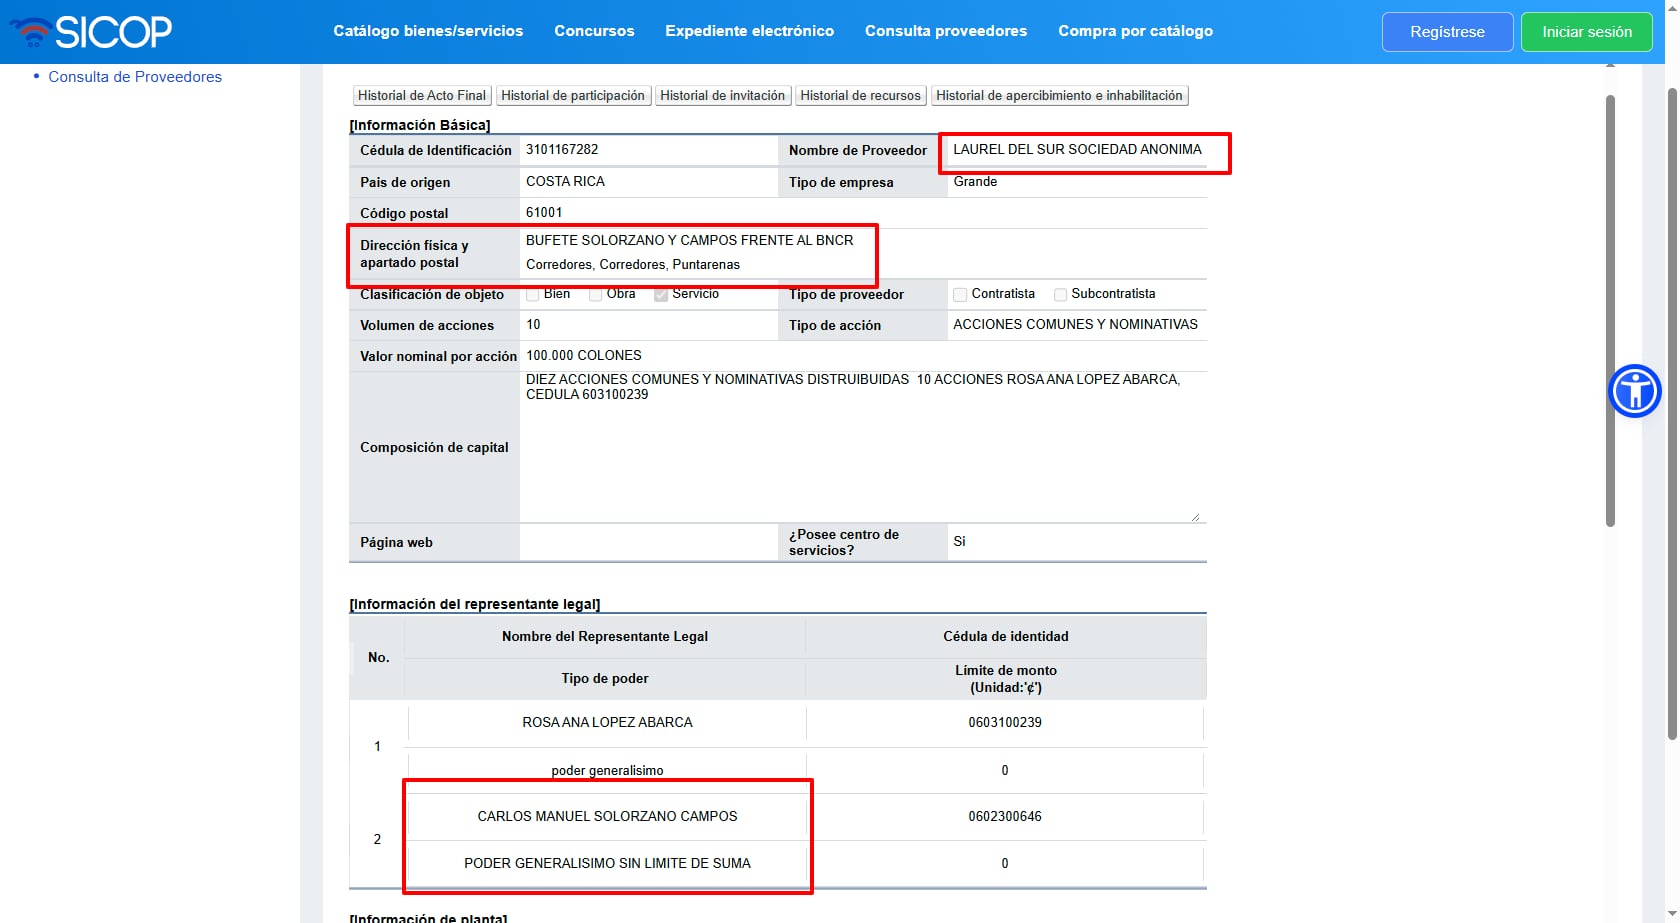Toggle the Servicio checkbox
Image resolution: width=1680 pixels, height=923 pixels.
click(661, 295)
